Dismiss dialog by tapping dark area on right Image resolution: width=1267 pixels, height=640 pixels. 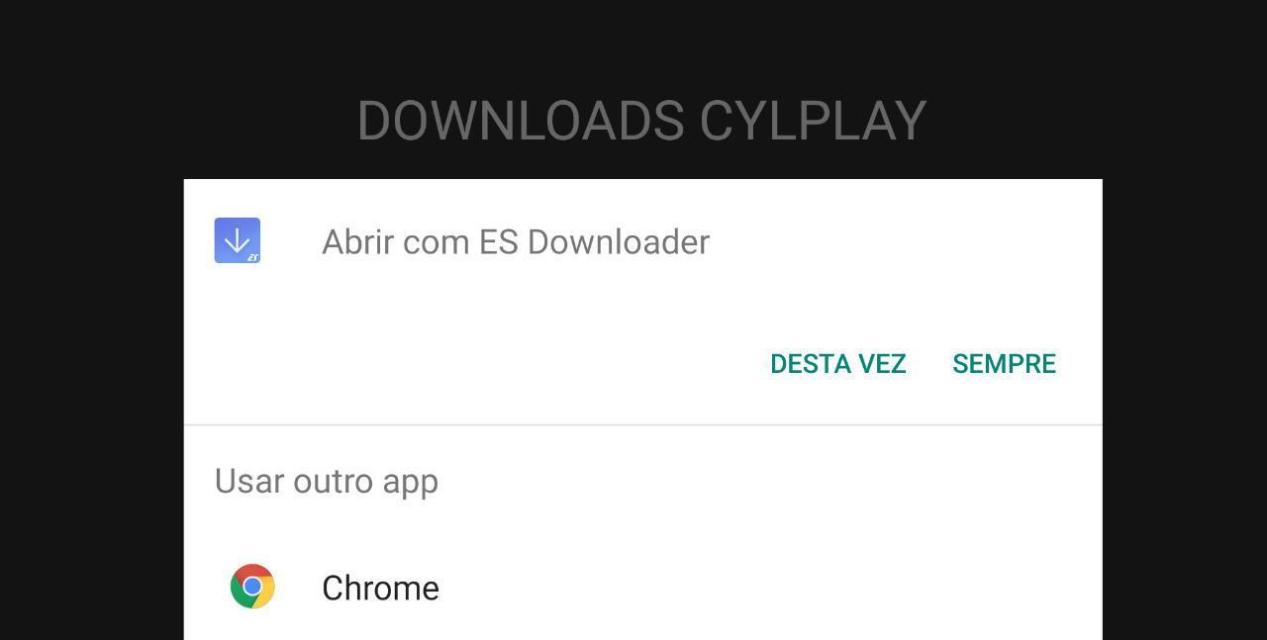(1185, 400)
